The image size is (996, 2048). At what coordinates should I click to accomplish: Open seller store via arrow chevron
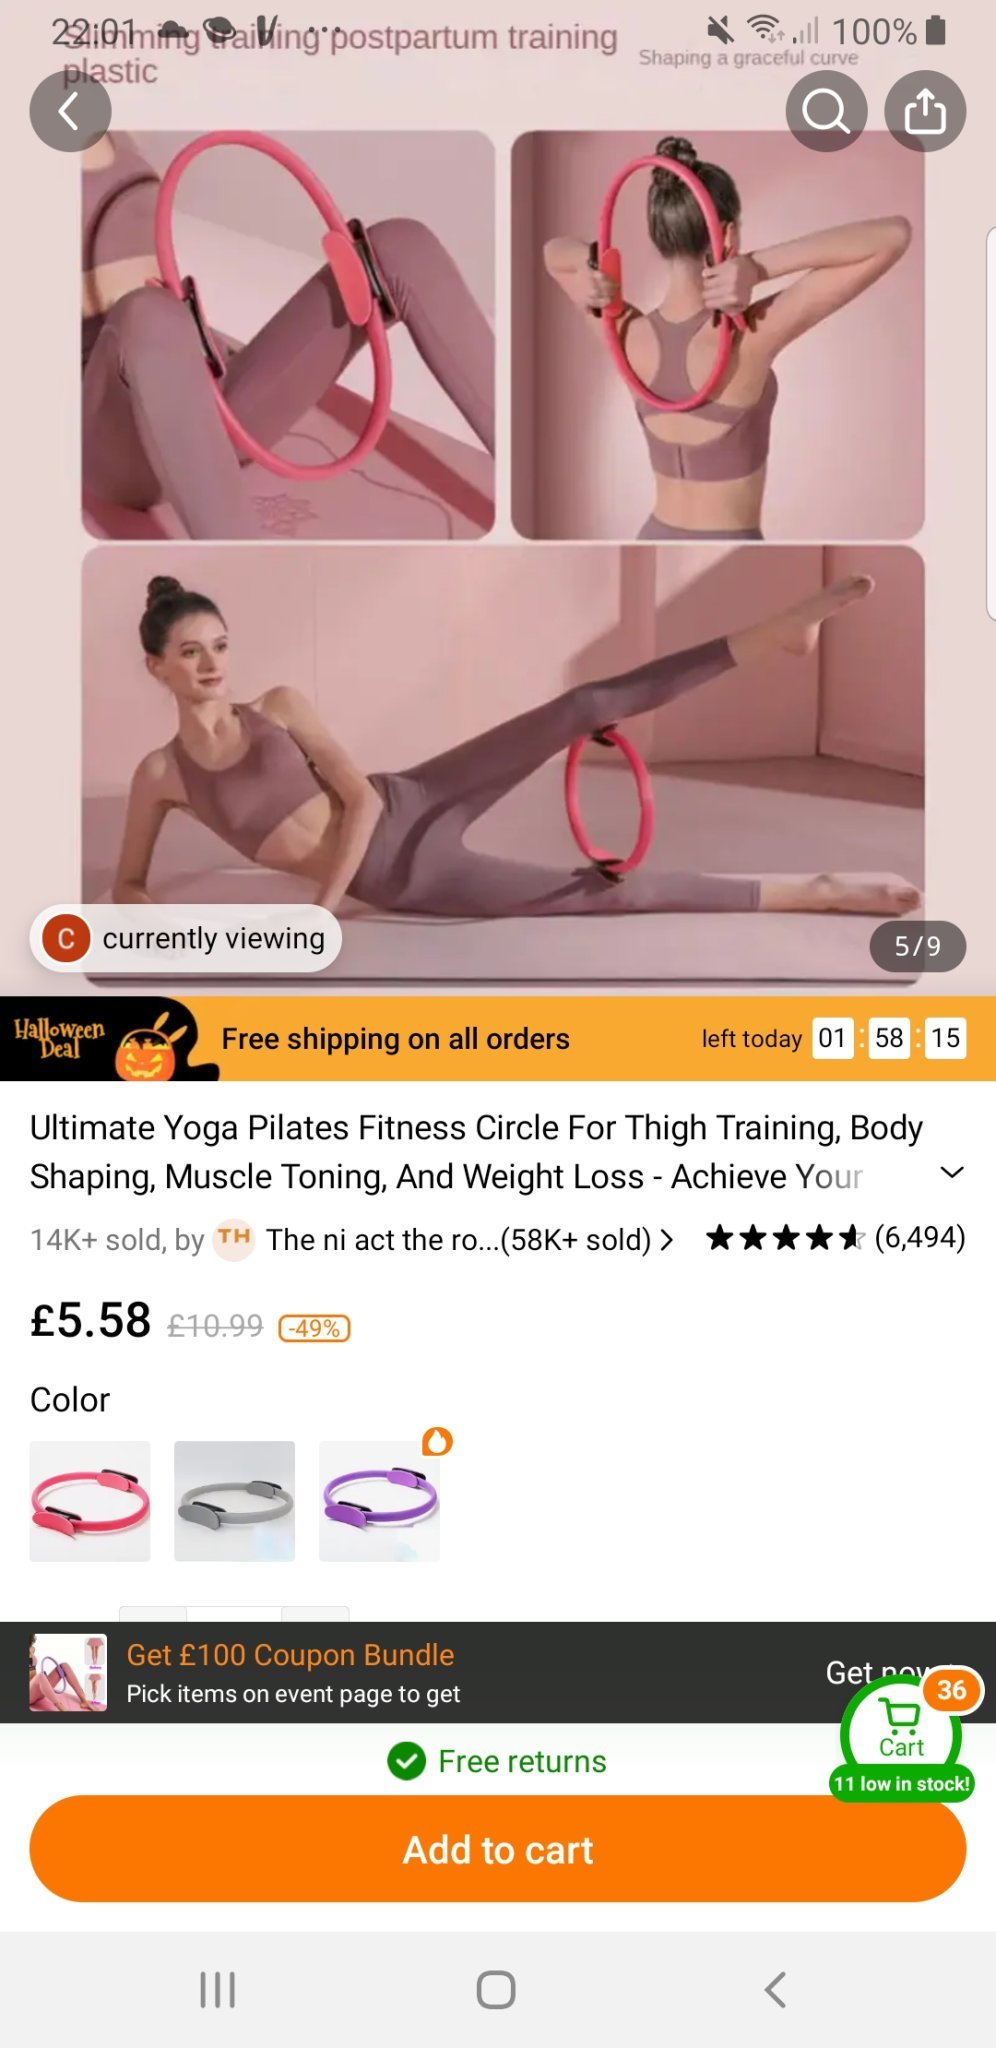point(667,1240)
